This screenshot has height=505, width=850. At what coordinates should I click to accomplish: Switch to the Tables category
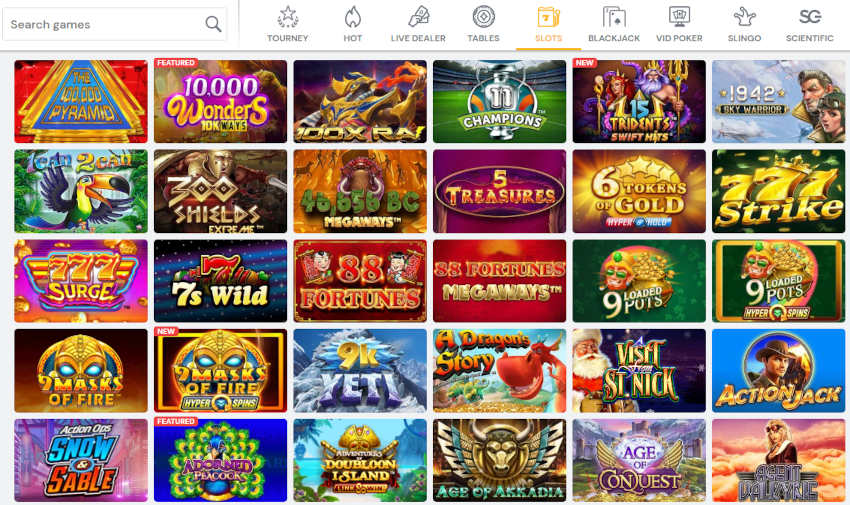coord(484,24)
